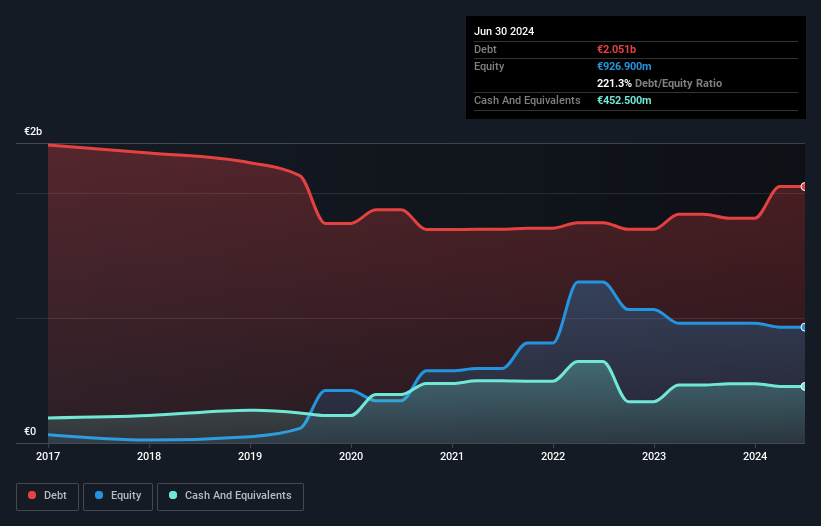This screenshot has width=821, height=526.
Task: Click the 2017 x-axis label
Action: 48,456
